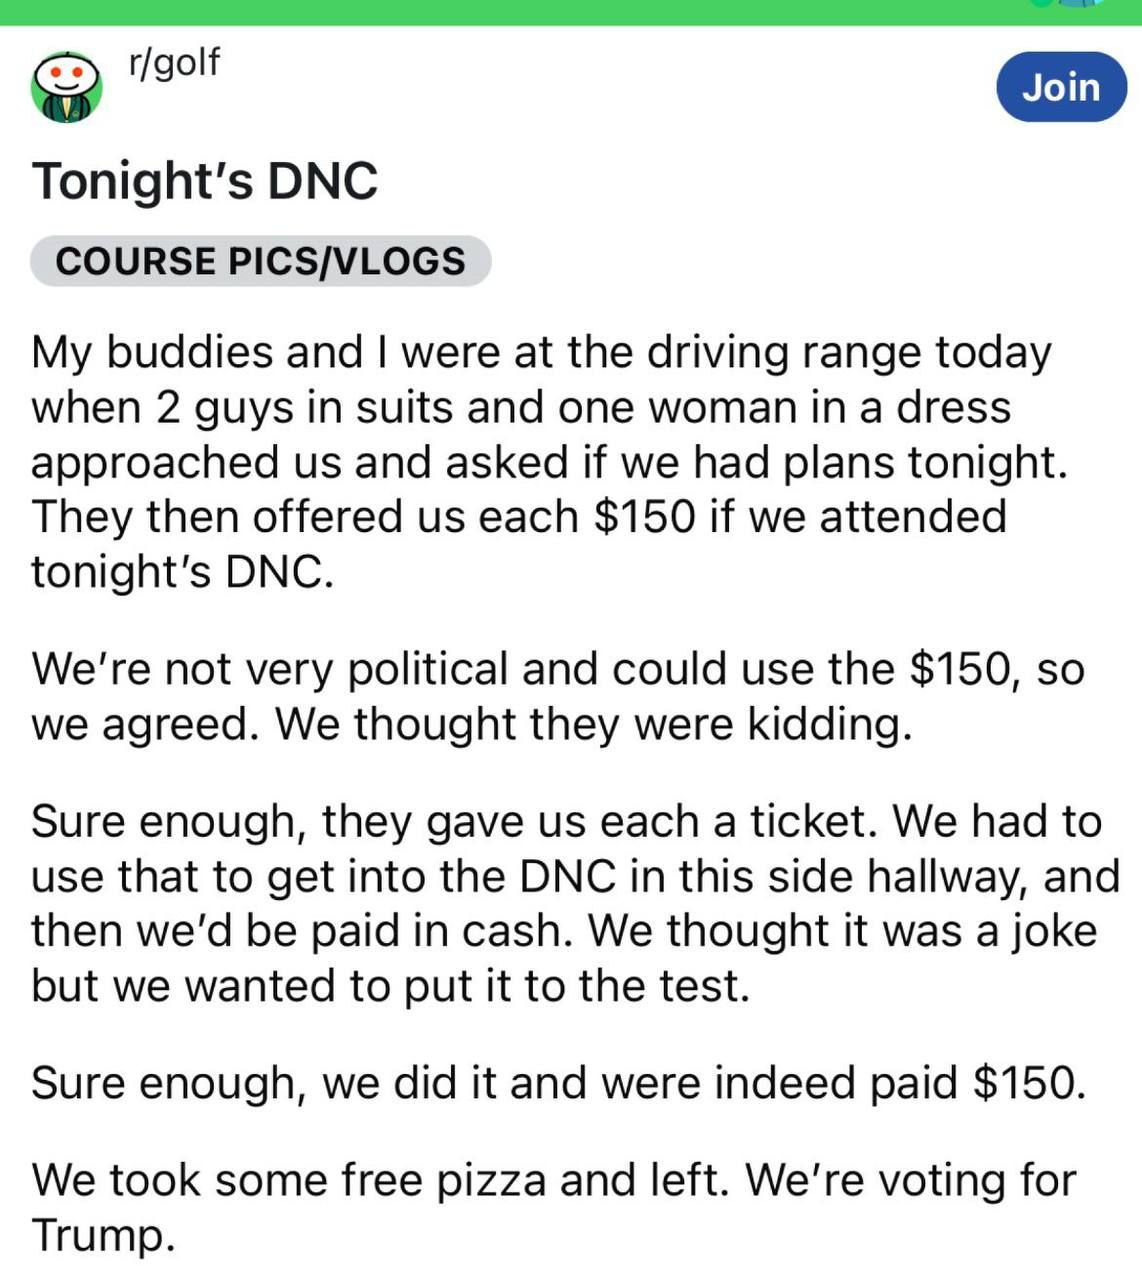This screenshot has height=1280, width=1142.
Task: Open the COURSE PICS/VLOGS flair tag
Action: [x=260, y=261]
